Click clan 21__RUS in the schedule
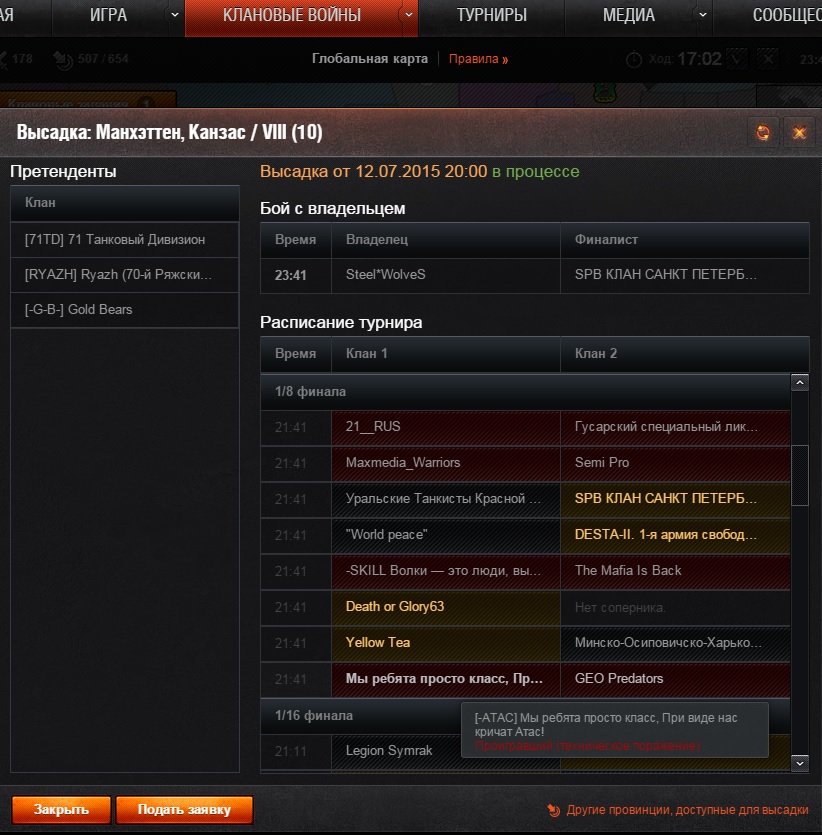This screenshot has height=835, width=822. point(446,427)
